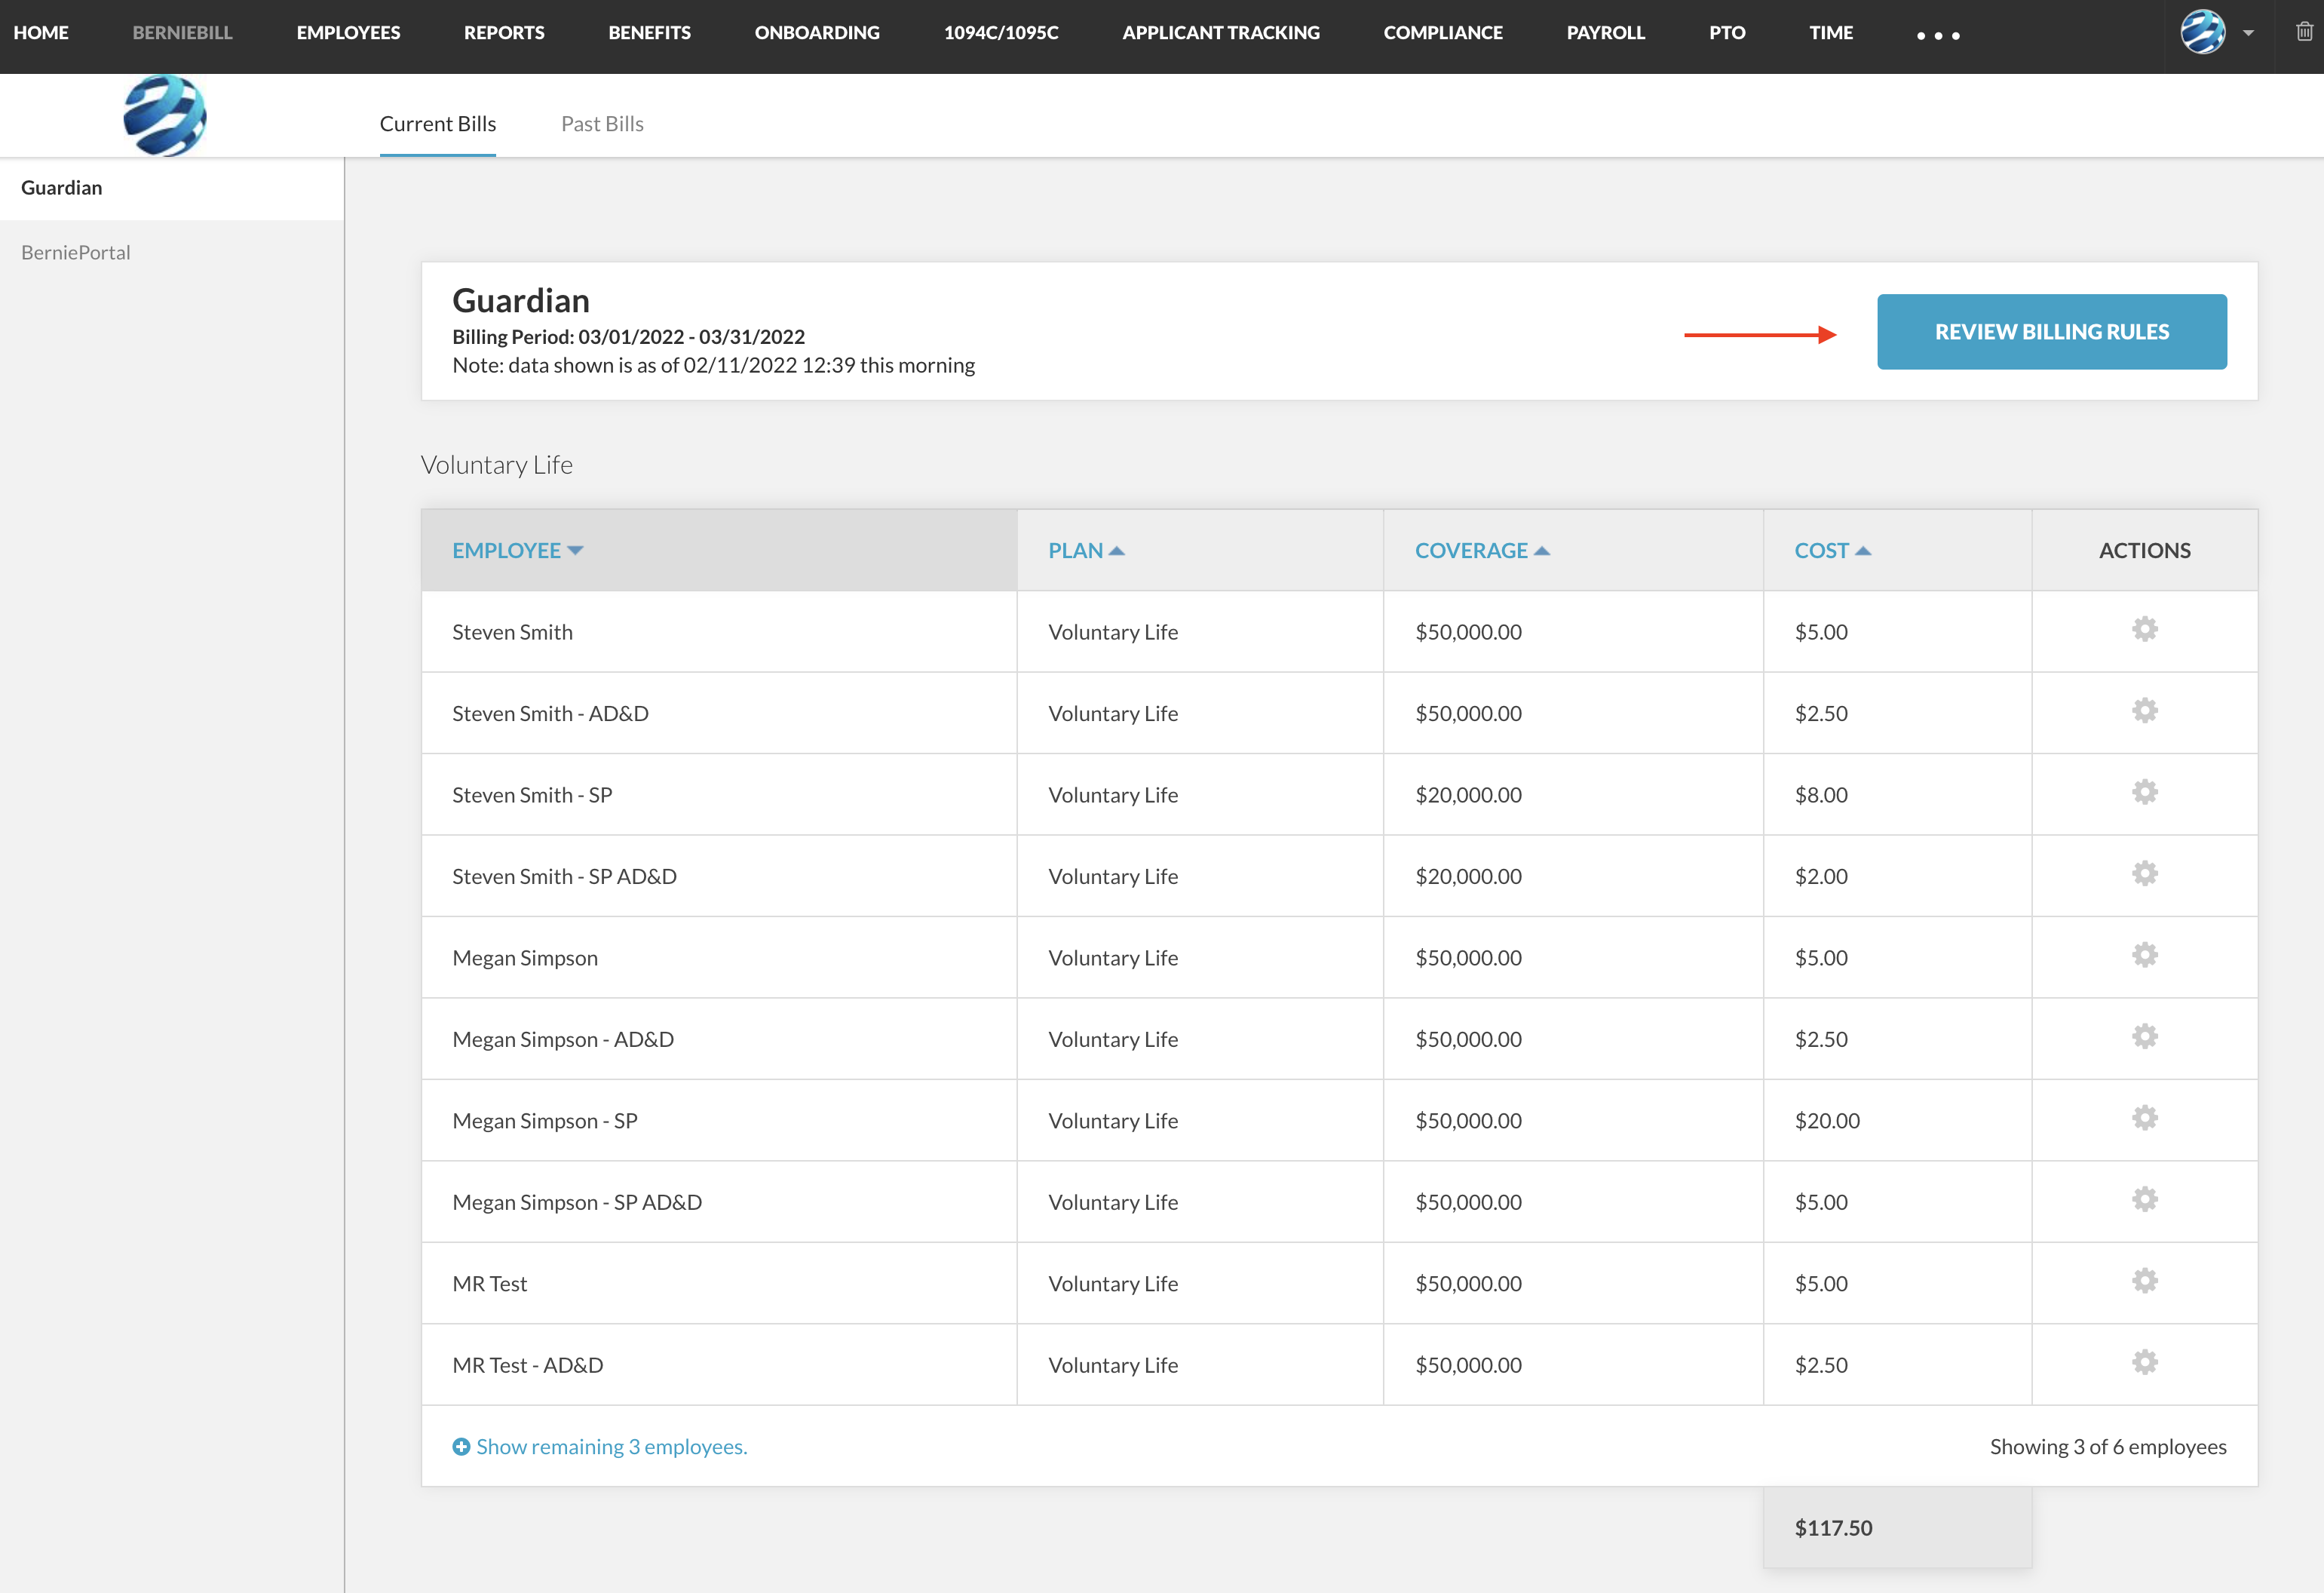The width and height of the screenshot is (2324, 1593).
Task: Click the $117.50 total amount
Action: (1833, 1528)
